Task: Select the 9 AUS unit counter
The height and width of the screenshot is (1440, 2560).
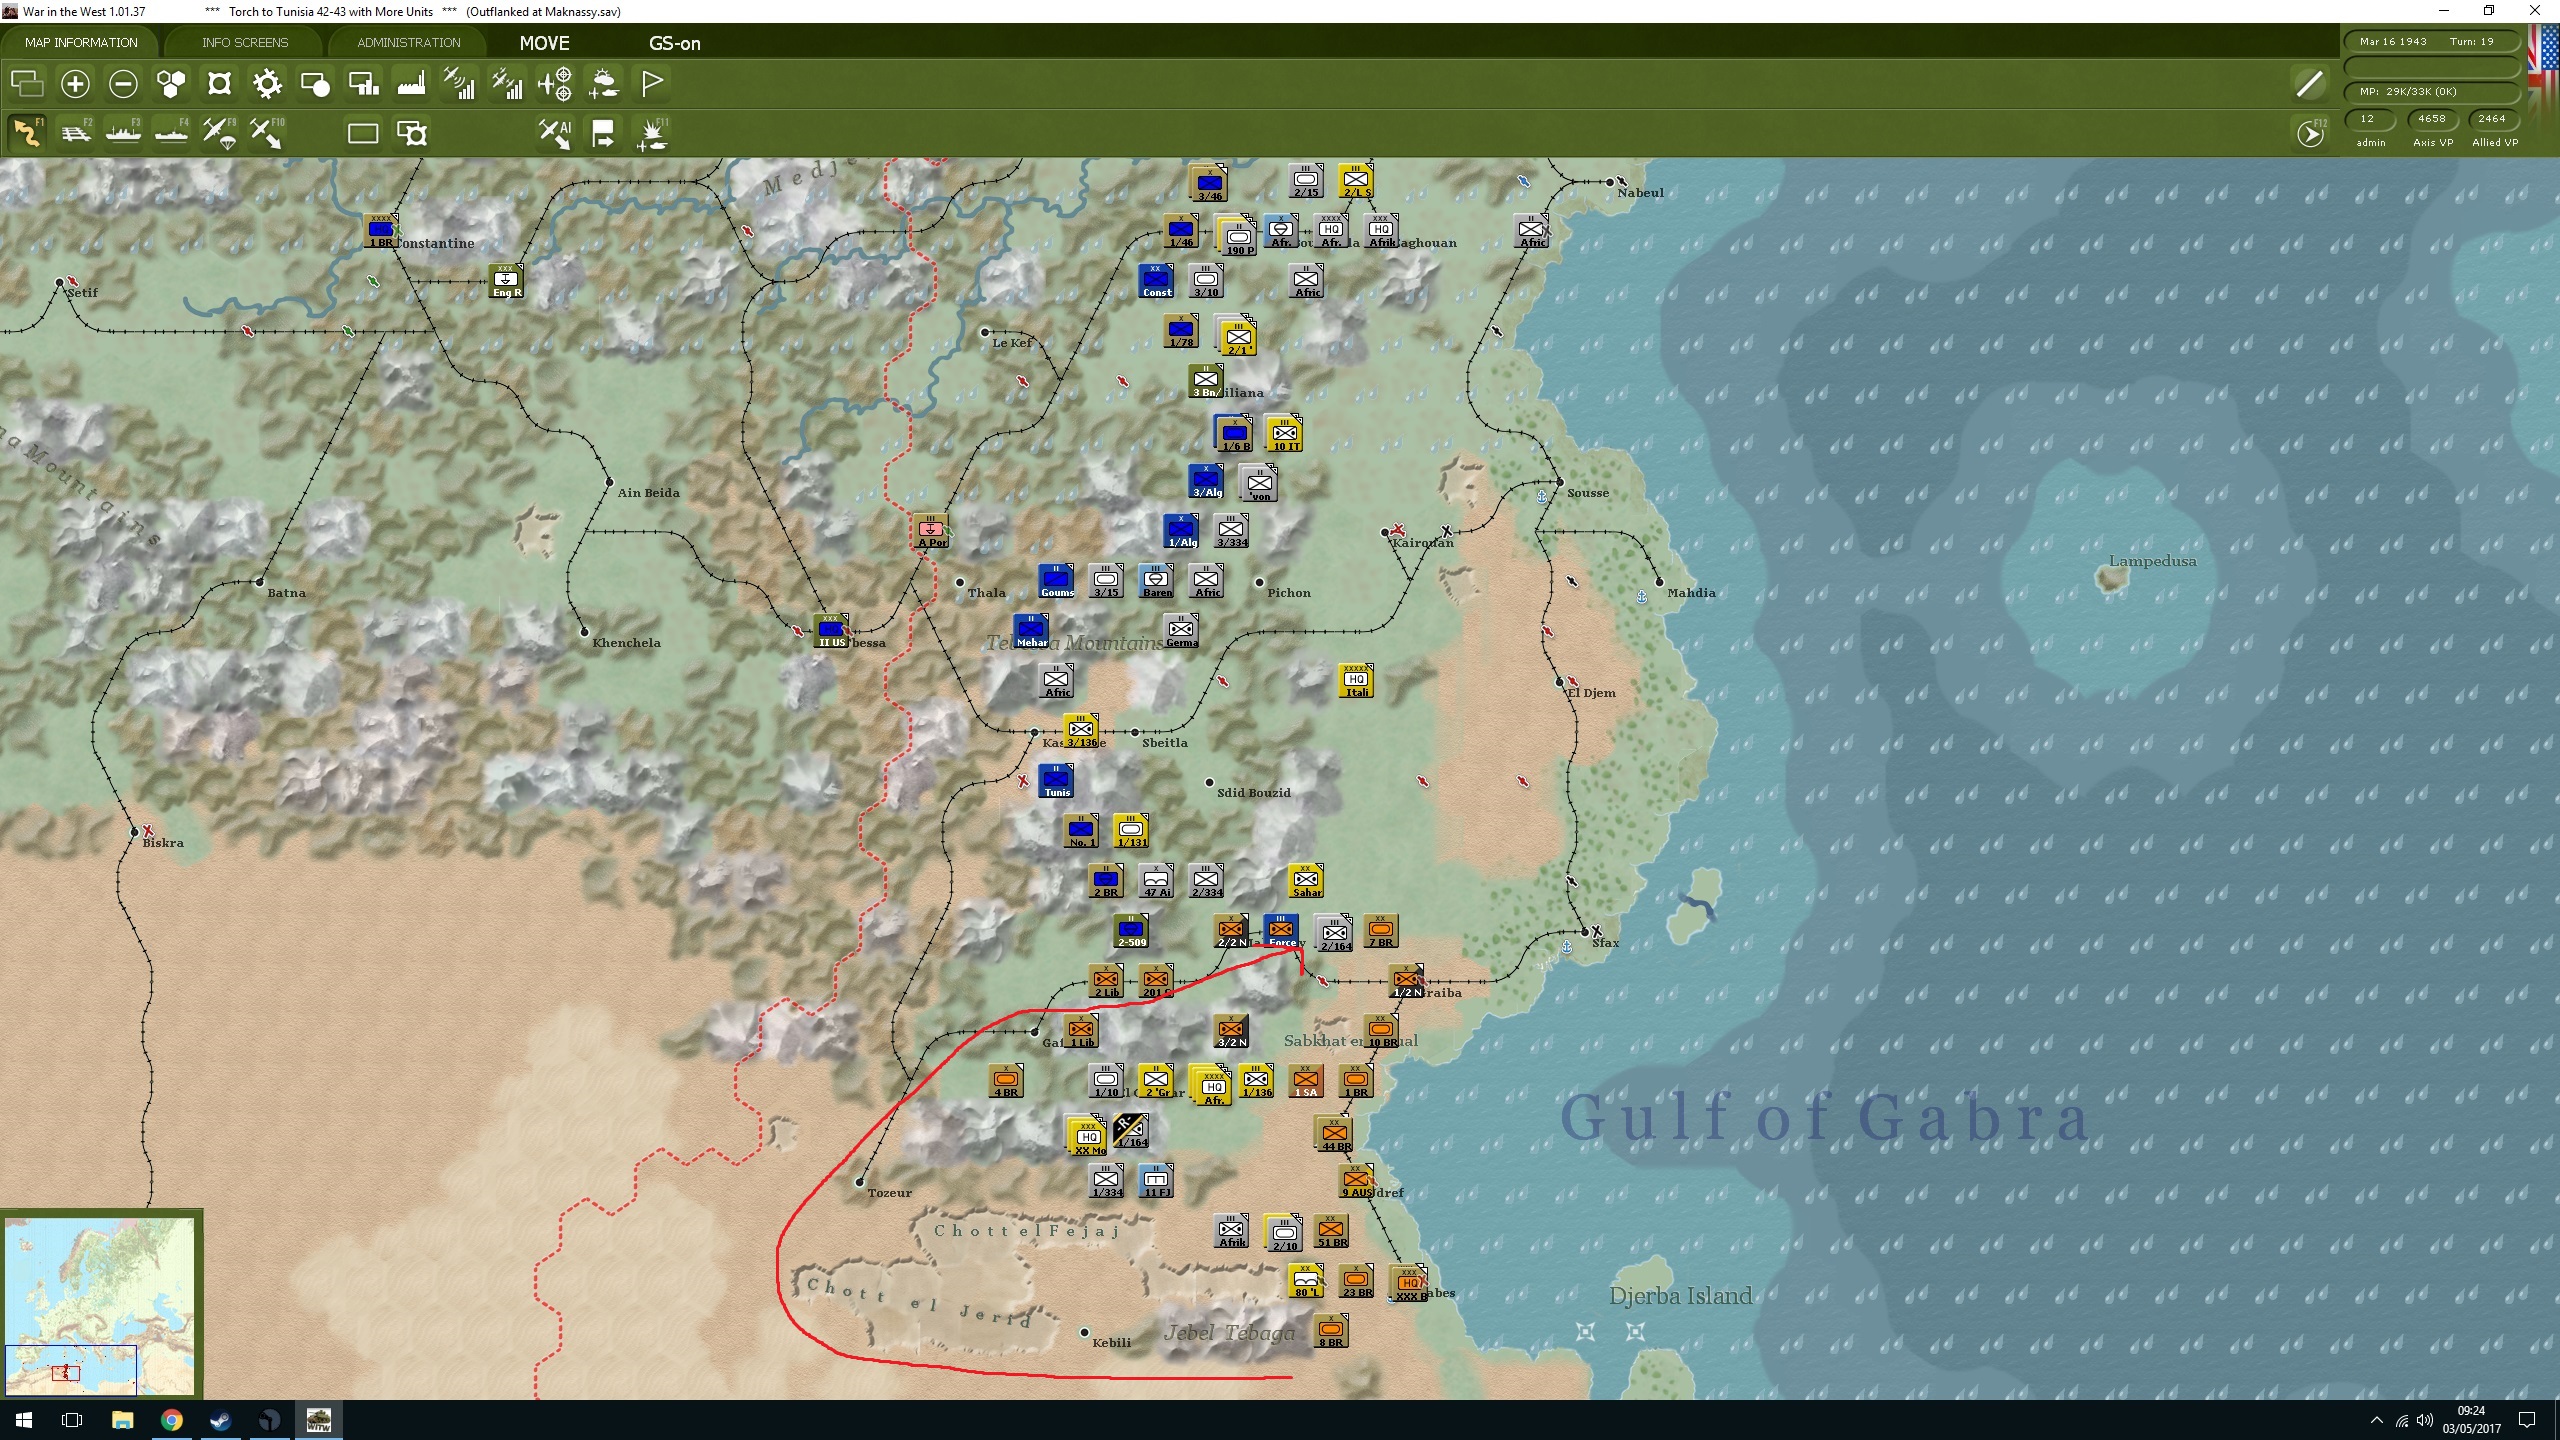Action: tap(1356, 1181)
